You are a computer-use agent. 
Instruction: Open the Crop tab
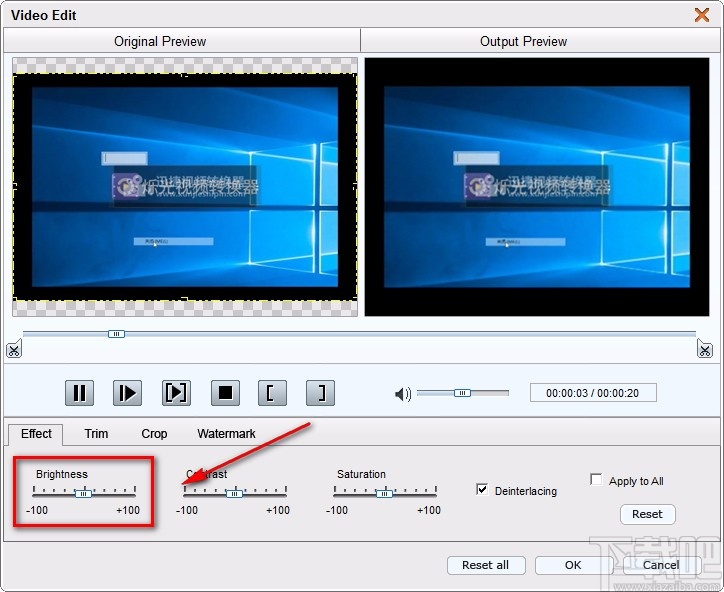tap(154, 434)
